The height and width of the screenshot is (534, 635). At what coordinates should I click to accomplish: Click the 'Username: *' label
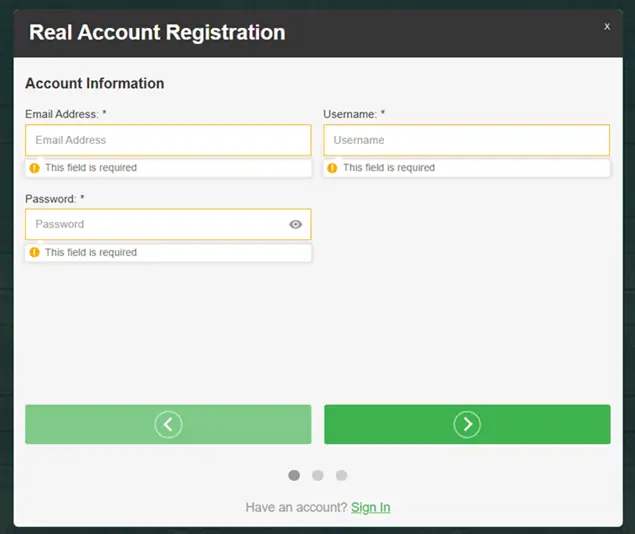coord(354,114)
